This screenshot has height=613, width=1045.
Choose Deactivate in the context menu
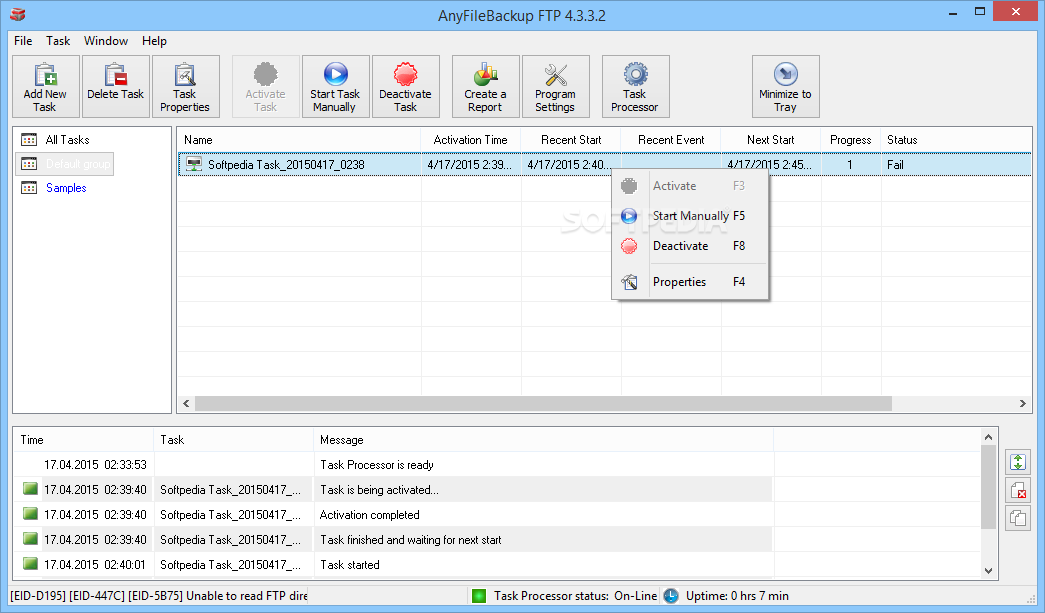[690, 246]
